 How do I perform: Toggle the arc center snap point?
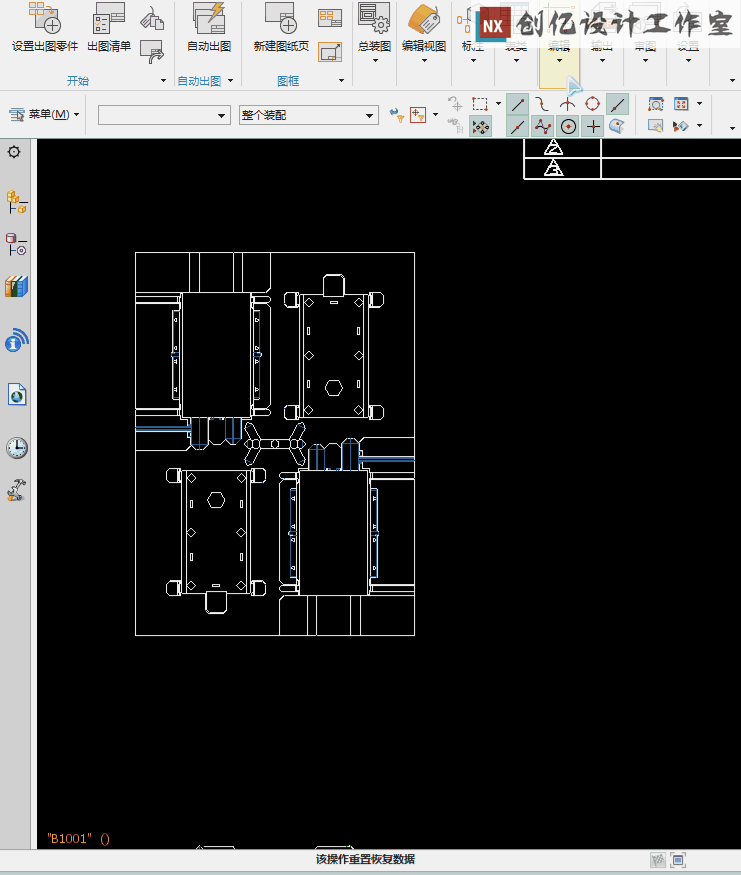pos(568,126)
